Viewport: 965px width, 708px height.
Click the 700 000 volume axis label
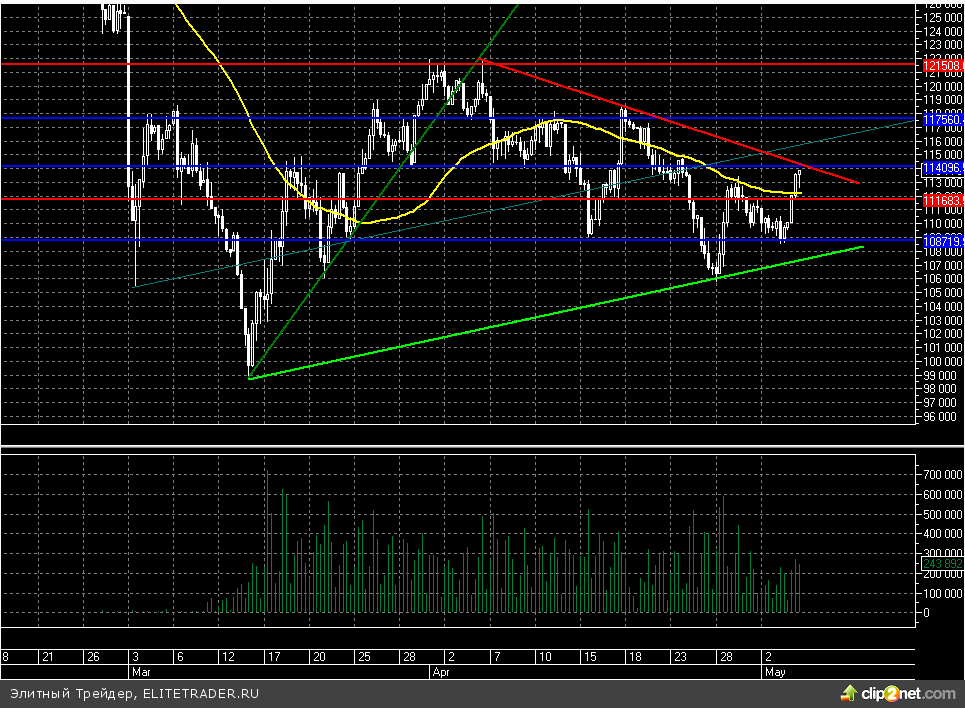click(x=942, y=475)
